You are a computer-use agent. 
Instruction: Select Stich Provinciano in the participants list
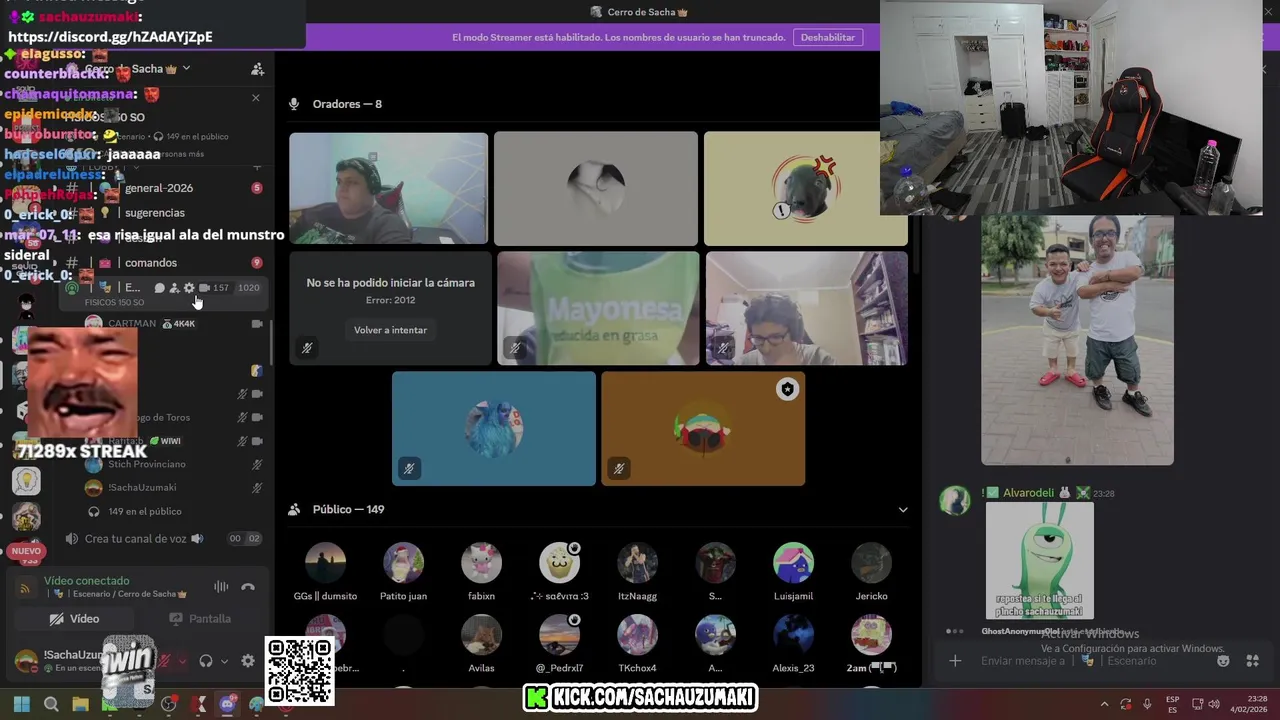(170, 465)
